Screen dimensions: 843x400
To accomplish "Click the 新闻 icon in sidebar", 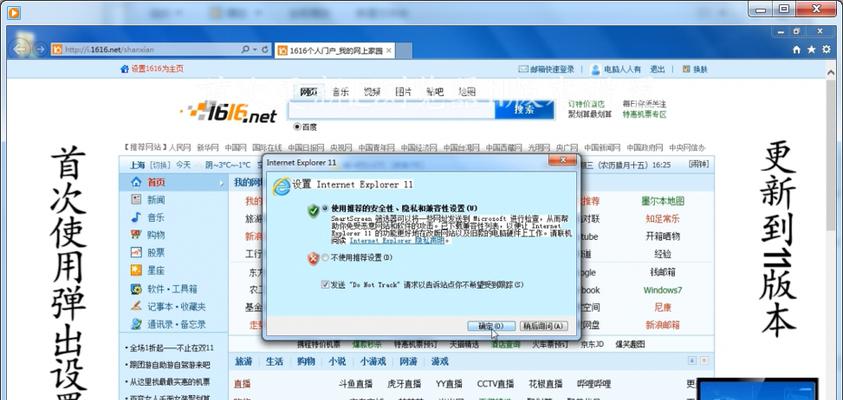I will 137,200.
